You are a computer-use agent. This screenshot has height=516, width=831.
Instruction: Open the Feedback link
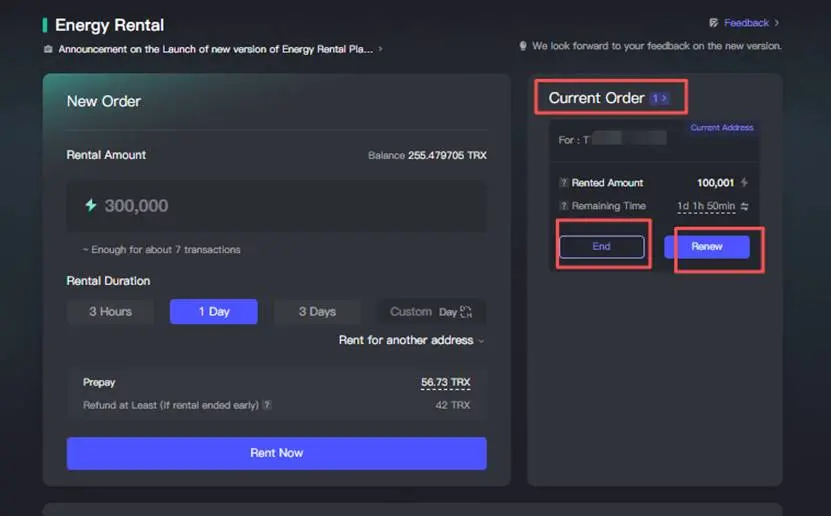tap(746, 22)
